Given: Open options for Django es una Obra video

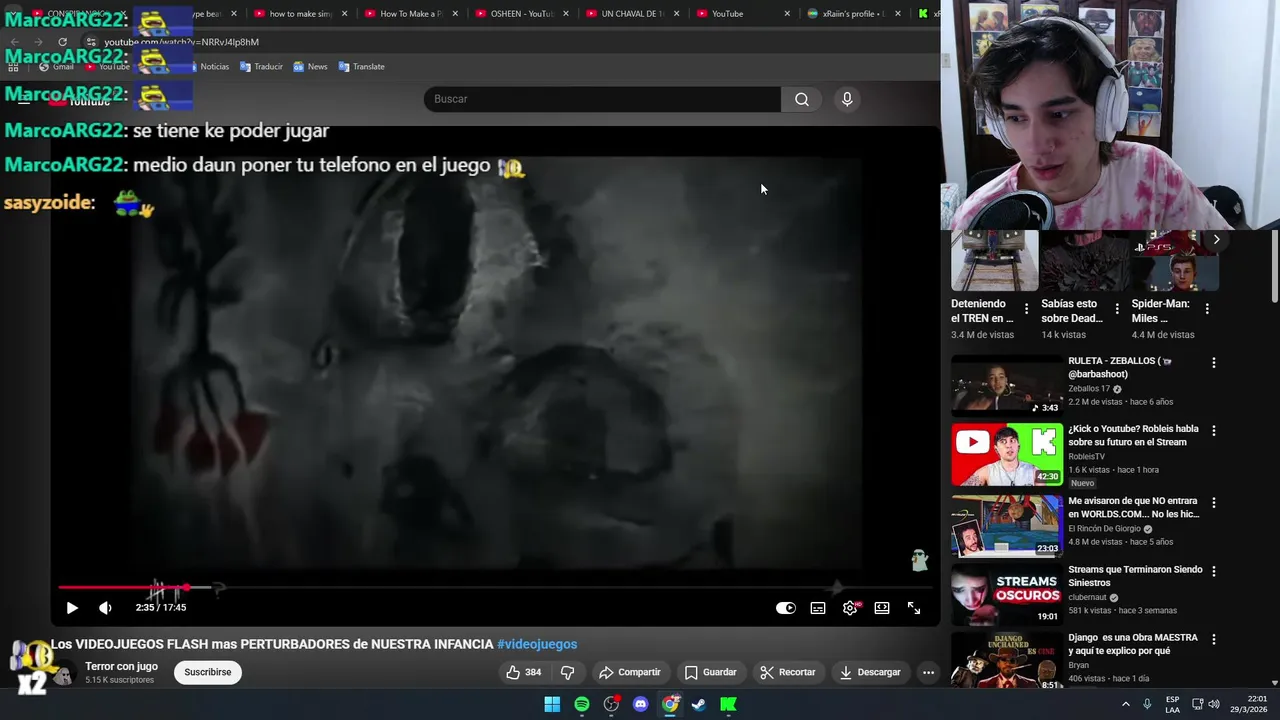Looking at the screenshot, I should tap(1214, 639).
